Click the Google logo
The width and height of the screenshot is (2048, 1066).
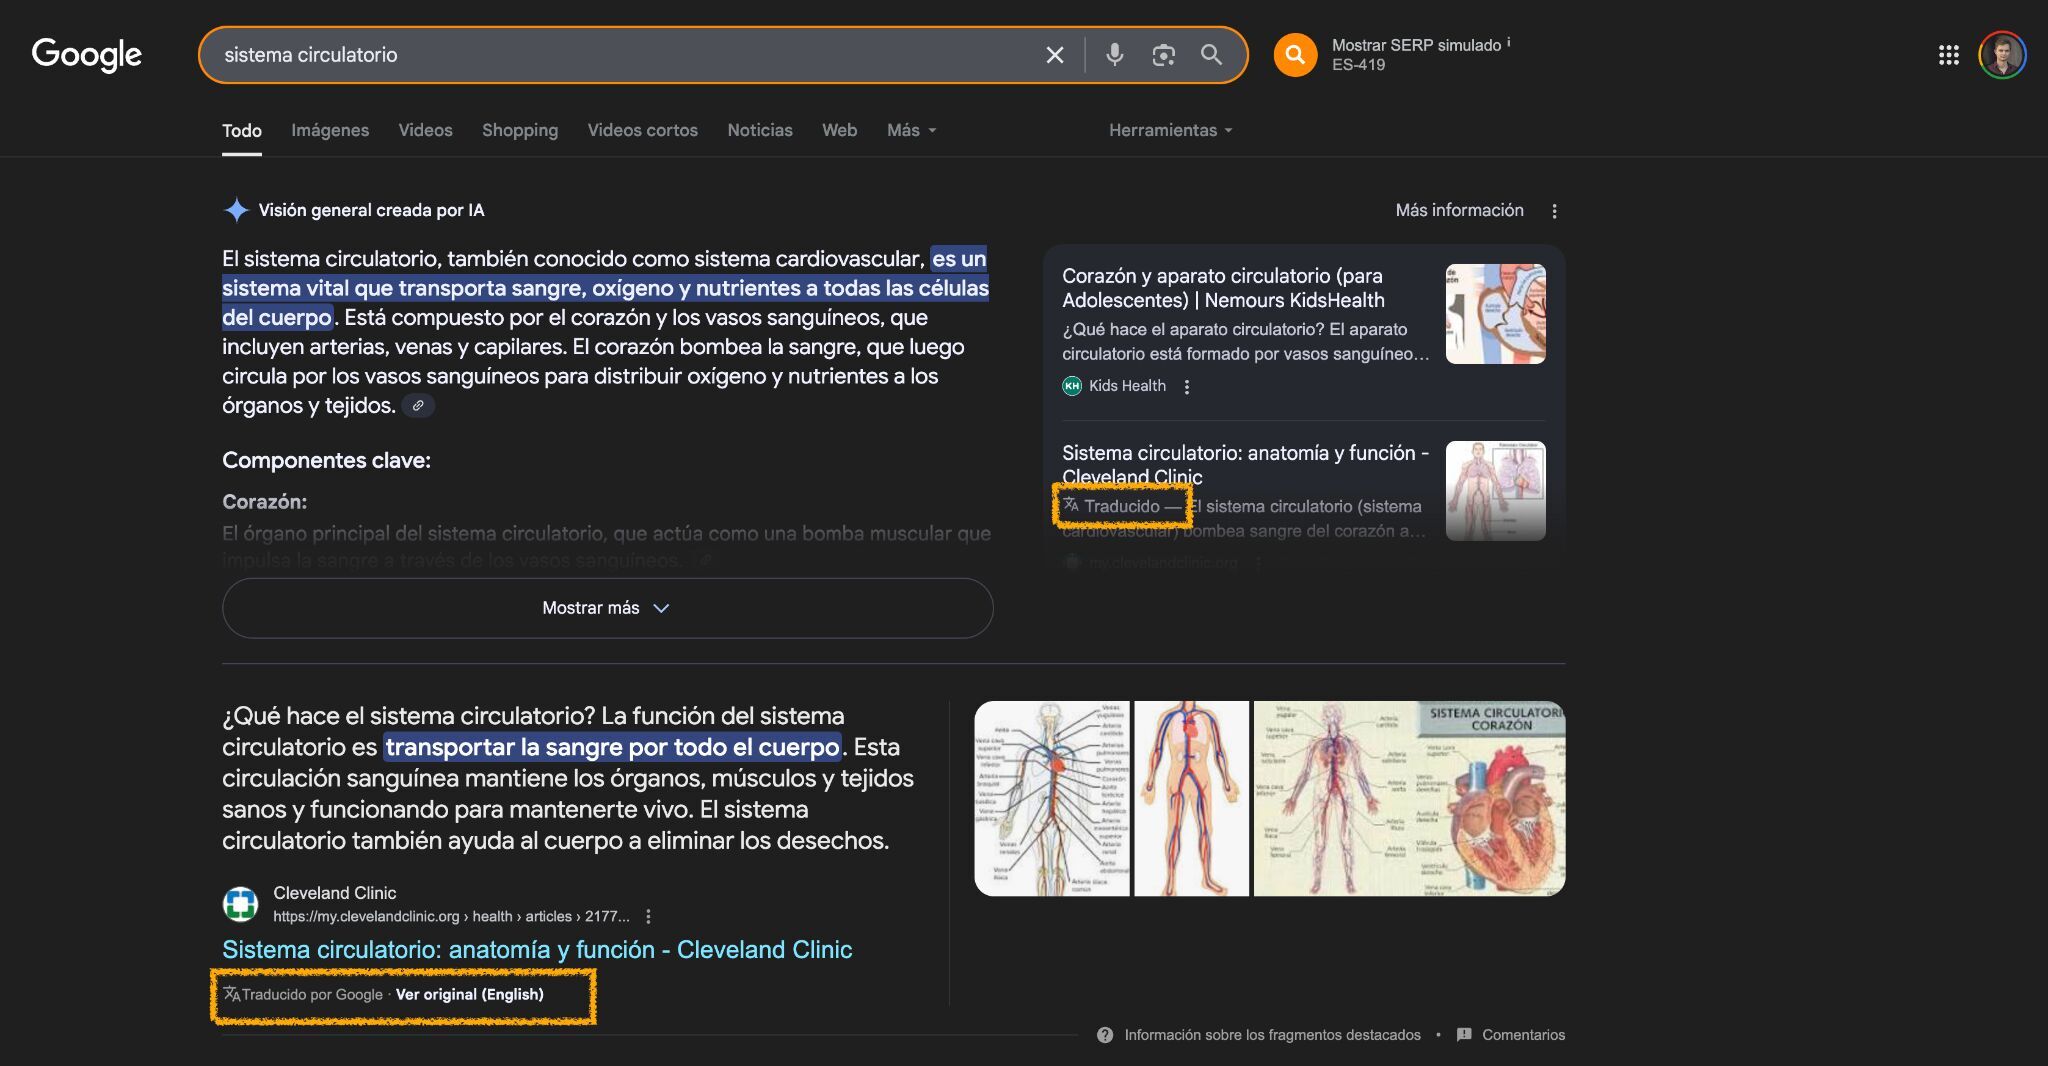click(x=86, y=54)
